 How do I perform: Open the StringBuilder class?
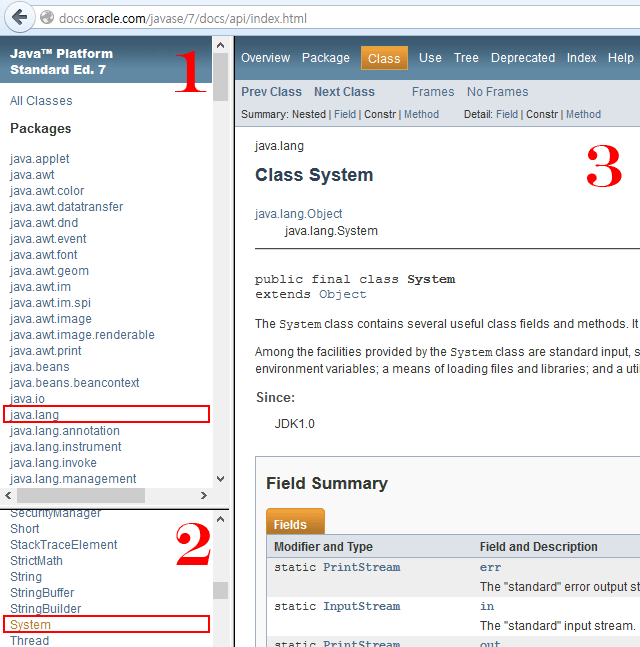tap(45, 609)
